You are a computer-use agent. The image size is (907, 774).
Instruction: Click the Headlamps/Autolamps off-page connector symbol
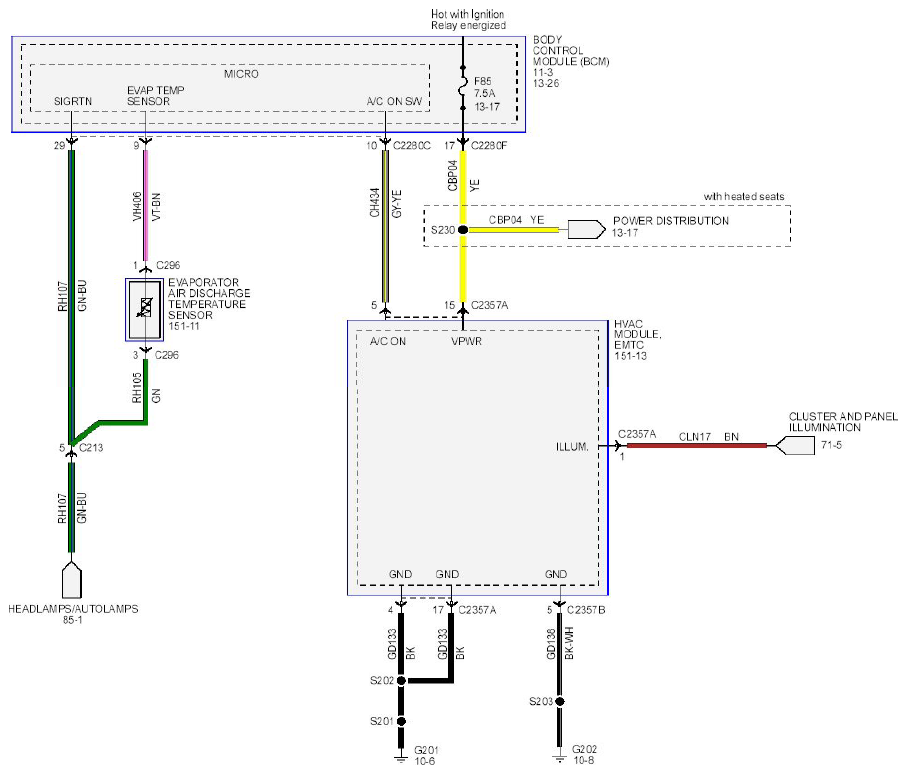[x=71, y=581]
